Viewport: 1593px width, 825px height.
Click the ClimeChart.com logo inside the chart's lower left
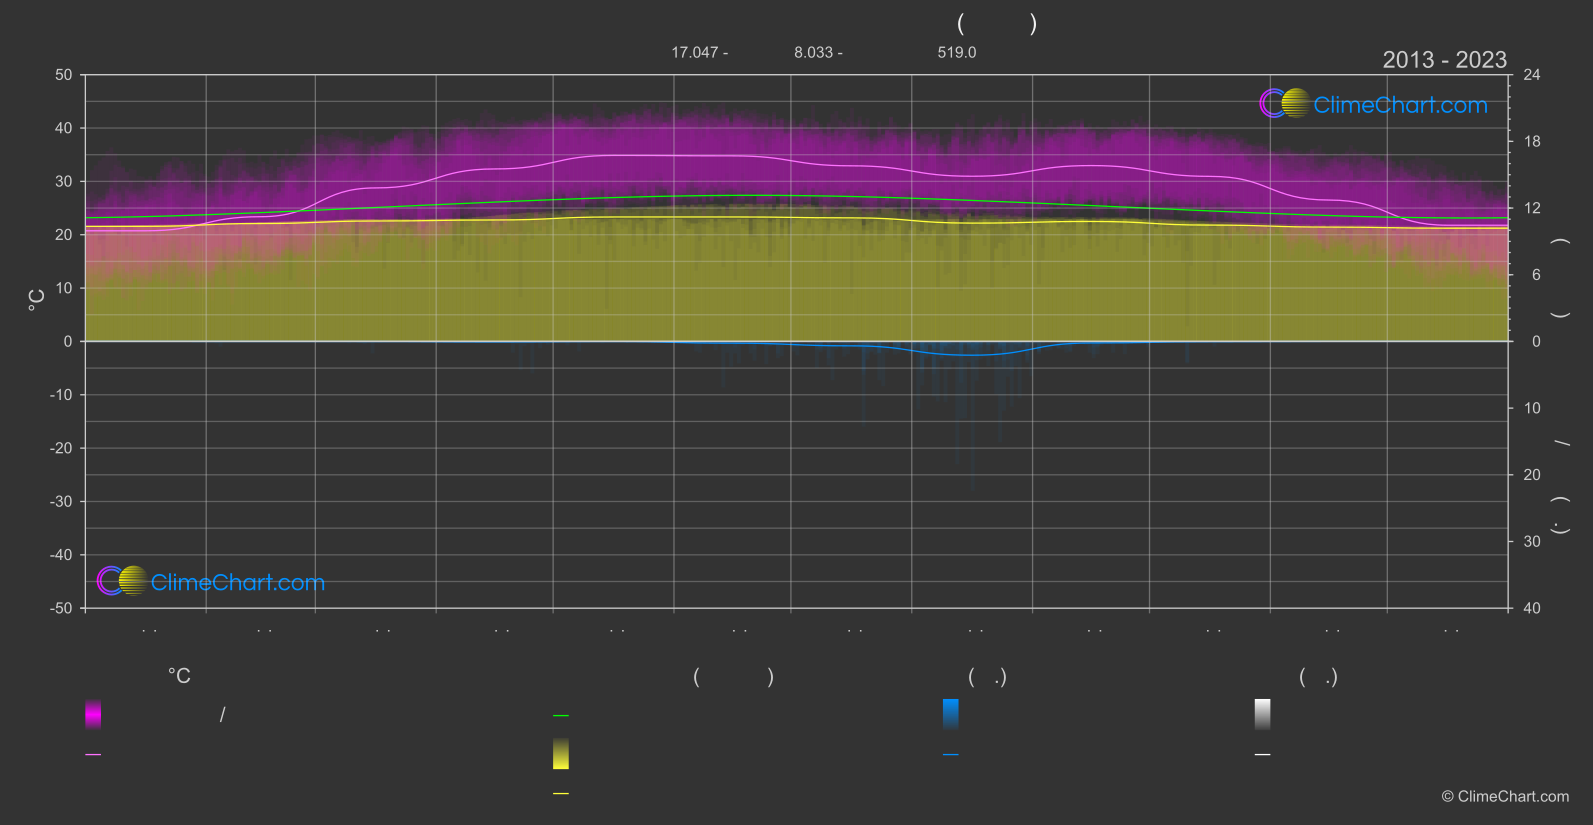[211, 581]
